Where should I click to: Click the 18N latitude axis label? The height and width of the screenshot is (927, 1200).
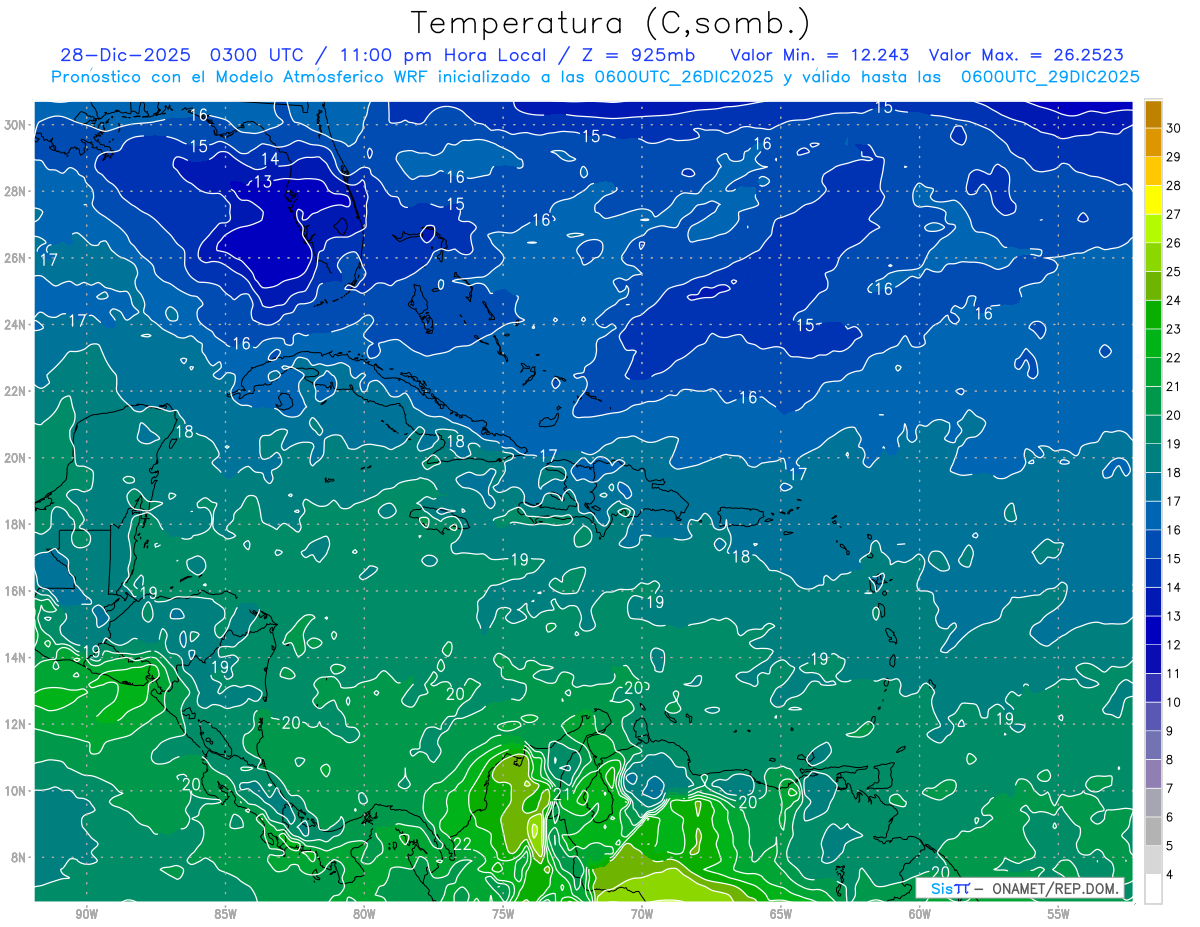pos(17,524)
